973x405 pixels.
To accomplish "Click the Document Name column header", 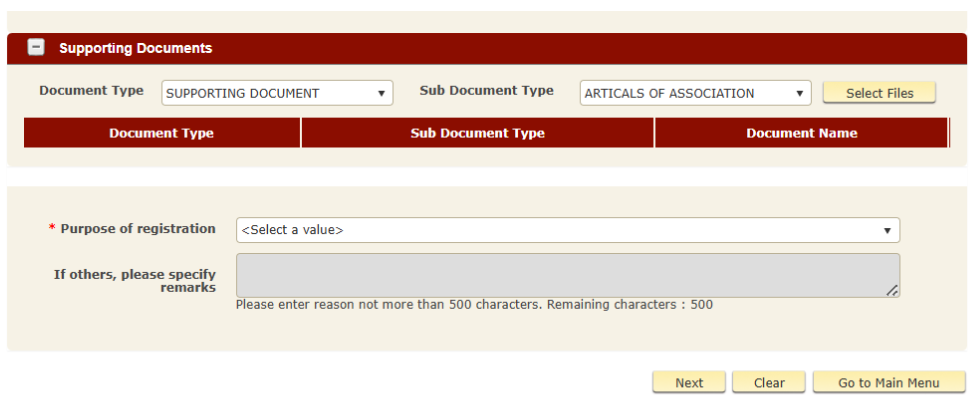I will (801, 133).
